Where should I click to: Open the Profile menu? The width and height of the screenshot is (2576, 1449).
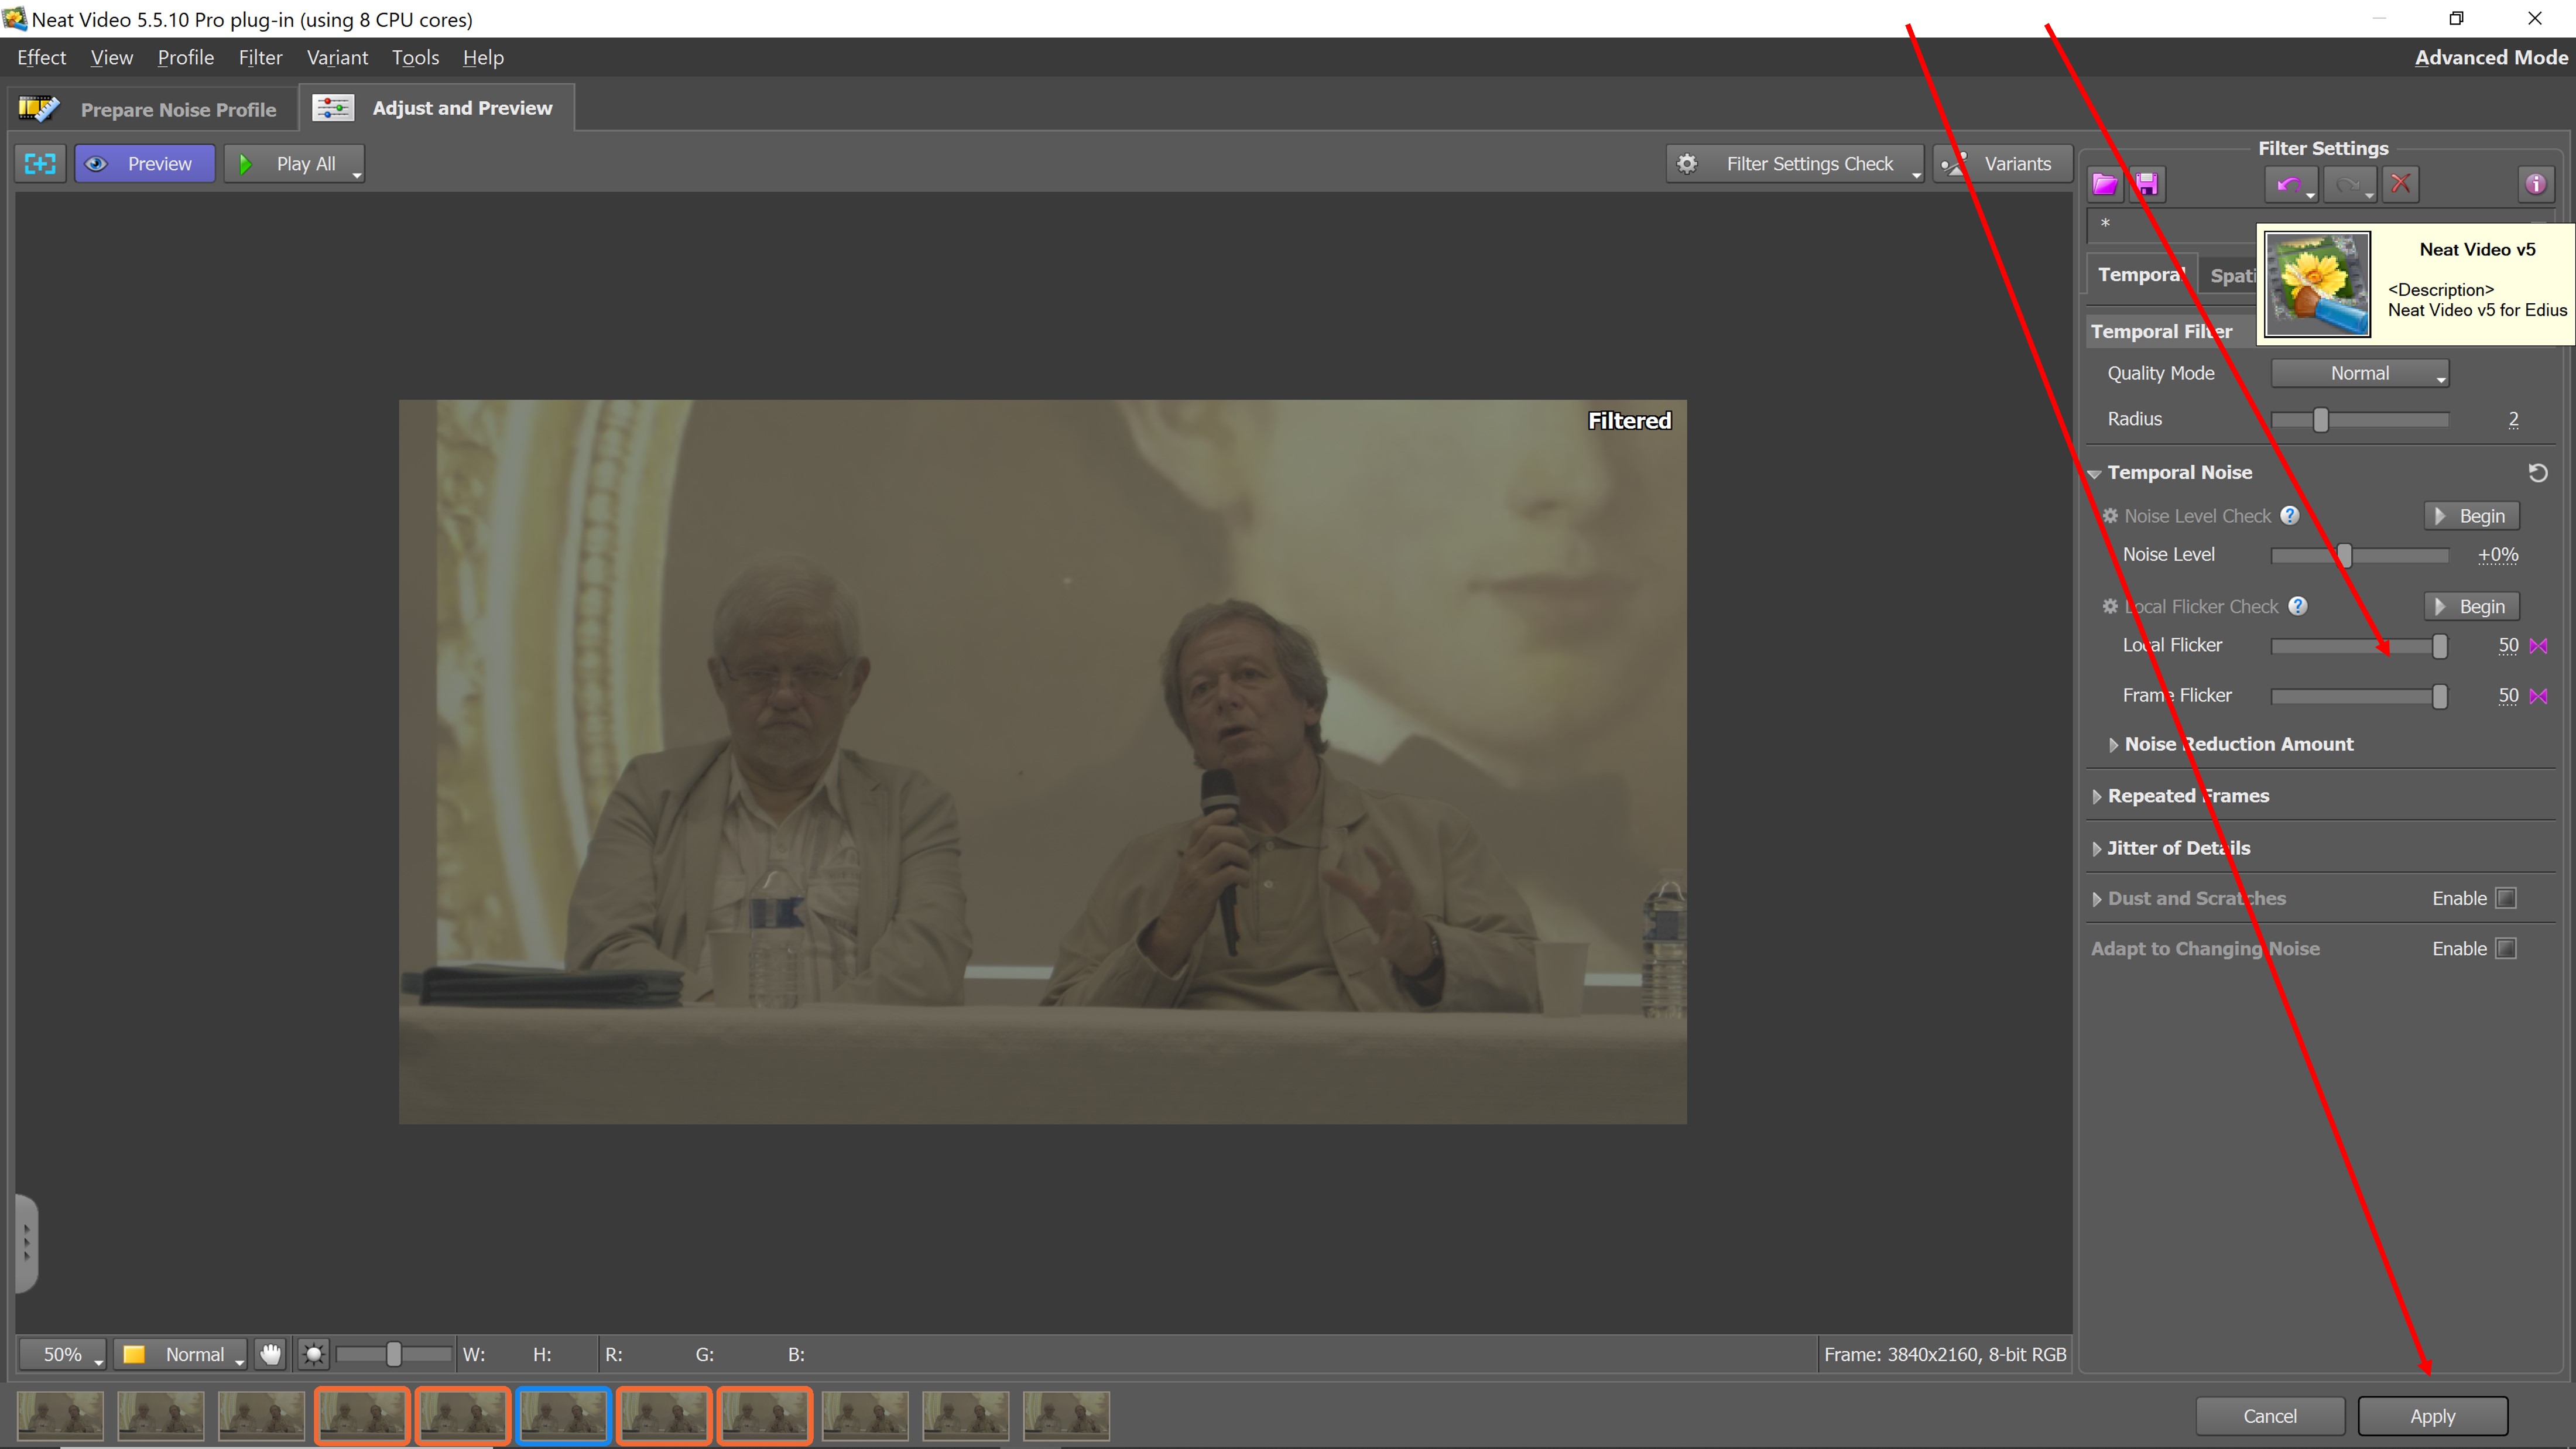[x=185, y=58]
